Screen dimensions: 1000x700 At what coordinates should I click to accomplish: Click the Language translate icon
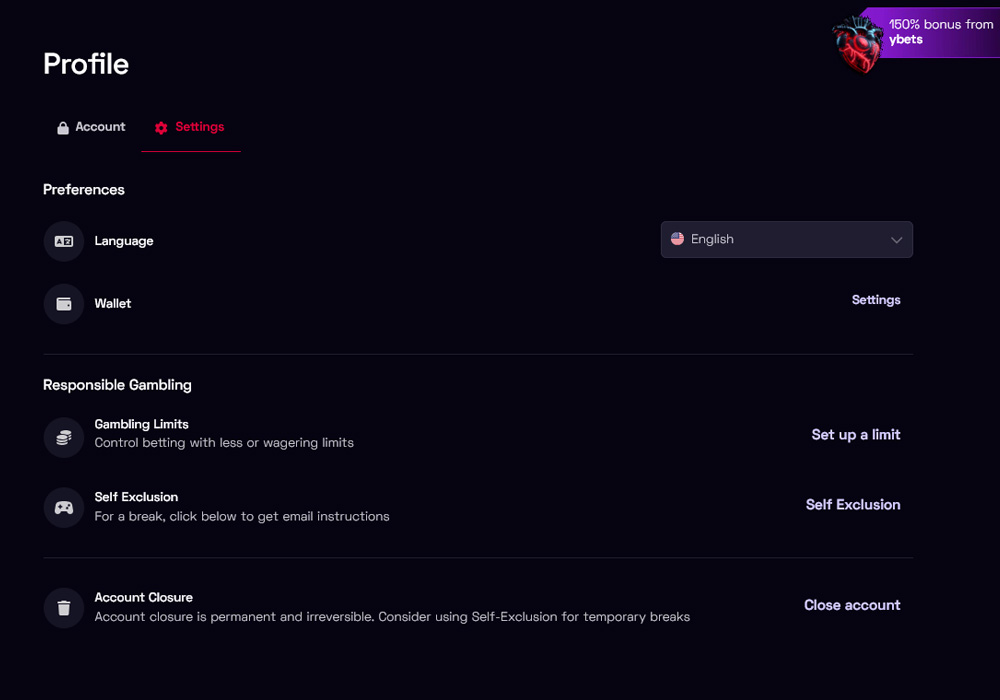pos(64,241)
